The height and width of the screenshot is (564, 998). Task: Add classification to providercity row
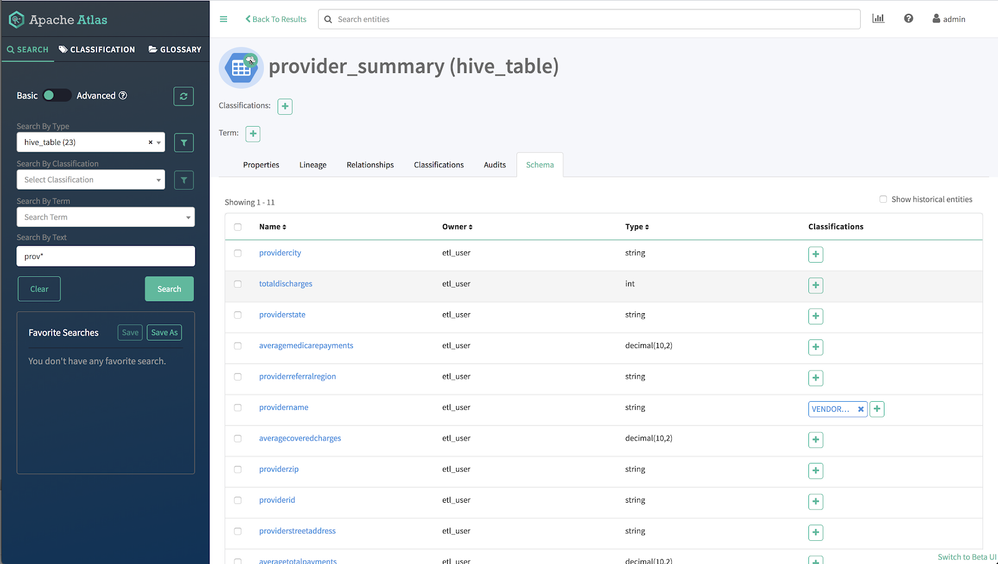tap(816, 254)
